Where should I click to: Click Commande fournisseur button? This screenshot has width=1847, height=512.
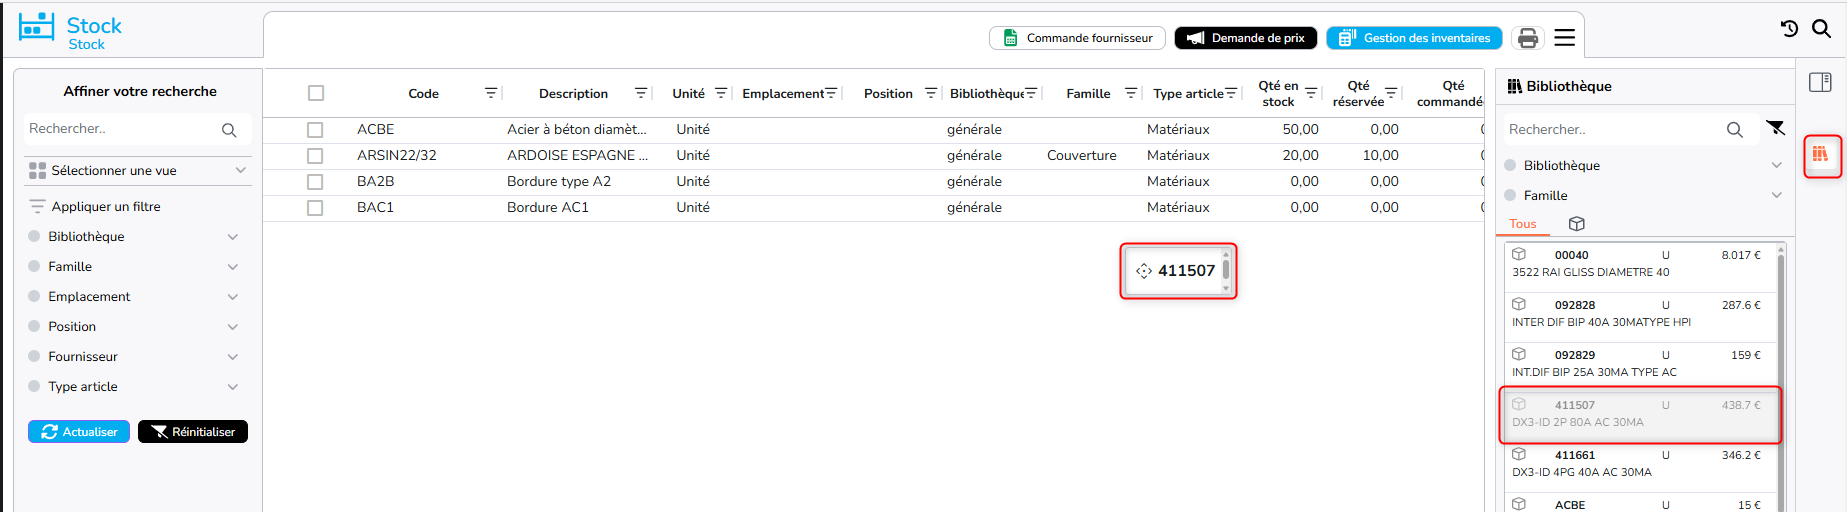[x=1078, y=38]
